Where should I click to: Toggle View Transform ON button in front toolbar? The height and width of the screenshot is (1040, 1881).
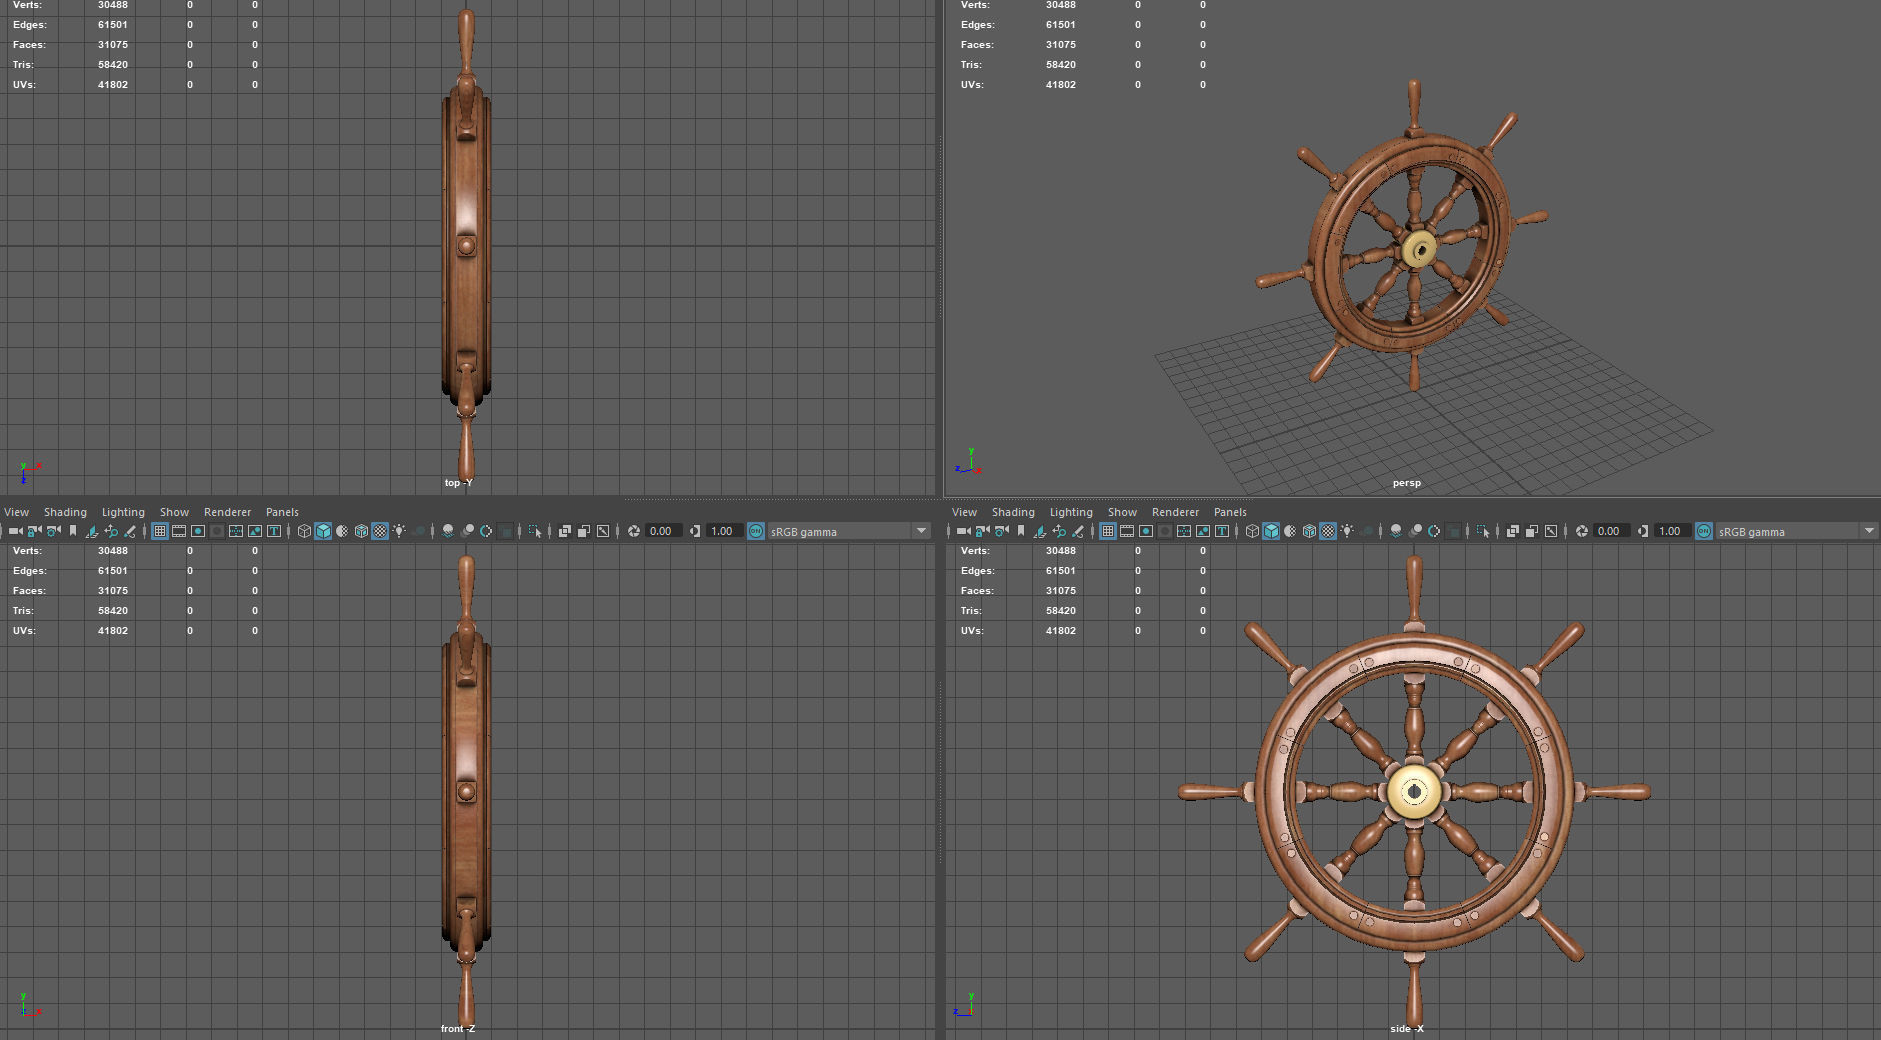pyautogui.click(x=756, y=531)
